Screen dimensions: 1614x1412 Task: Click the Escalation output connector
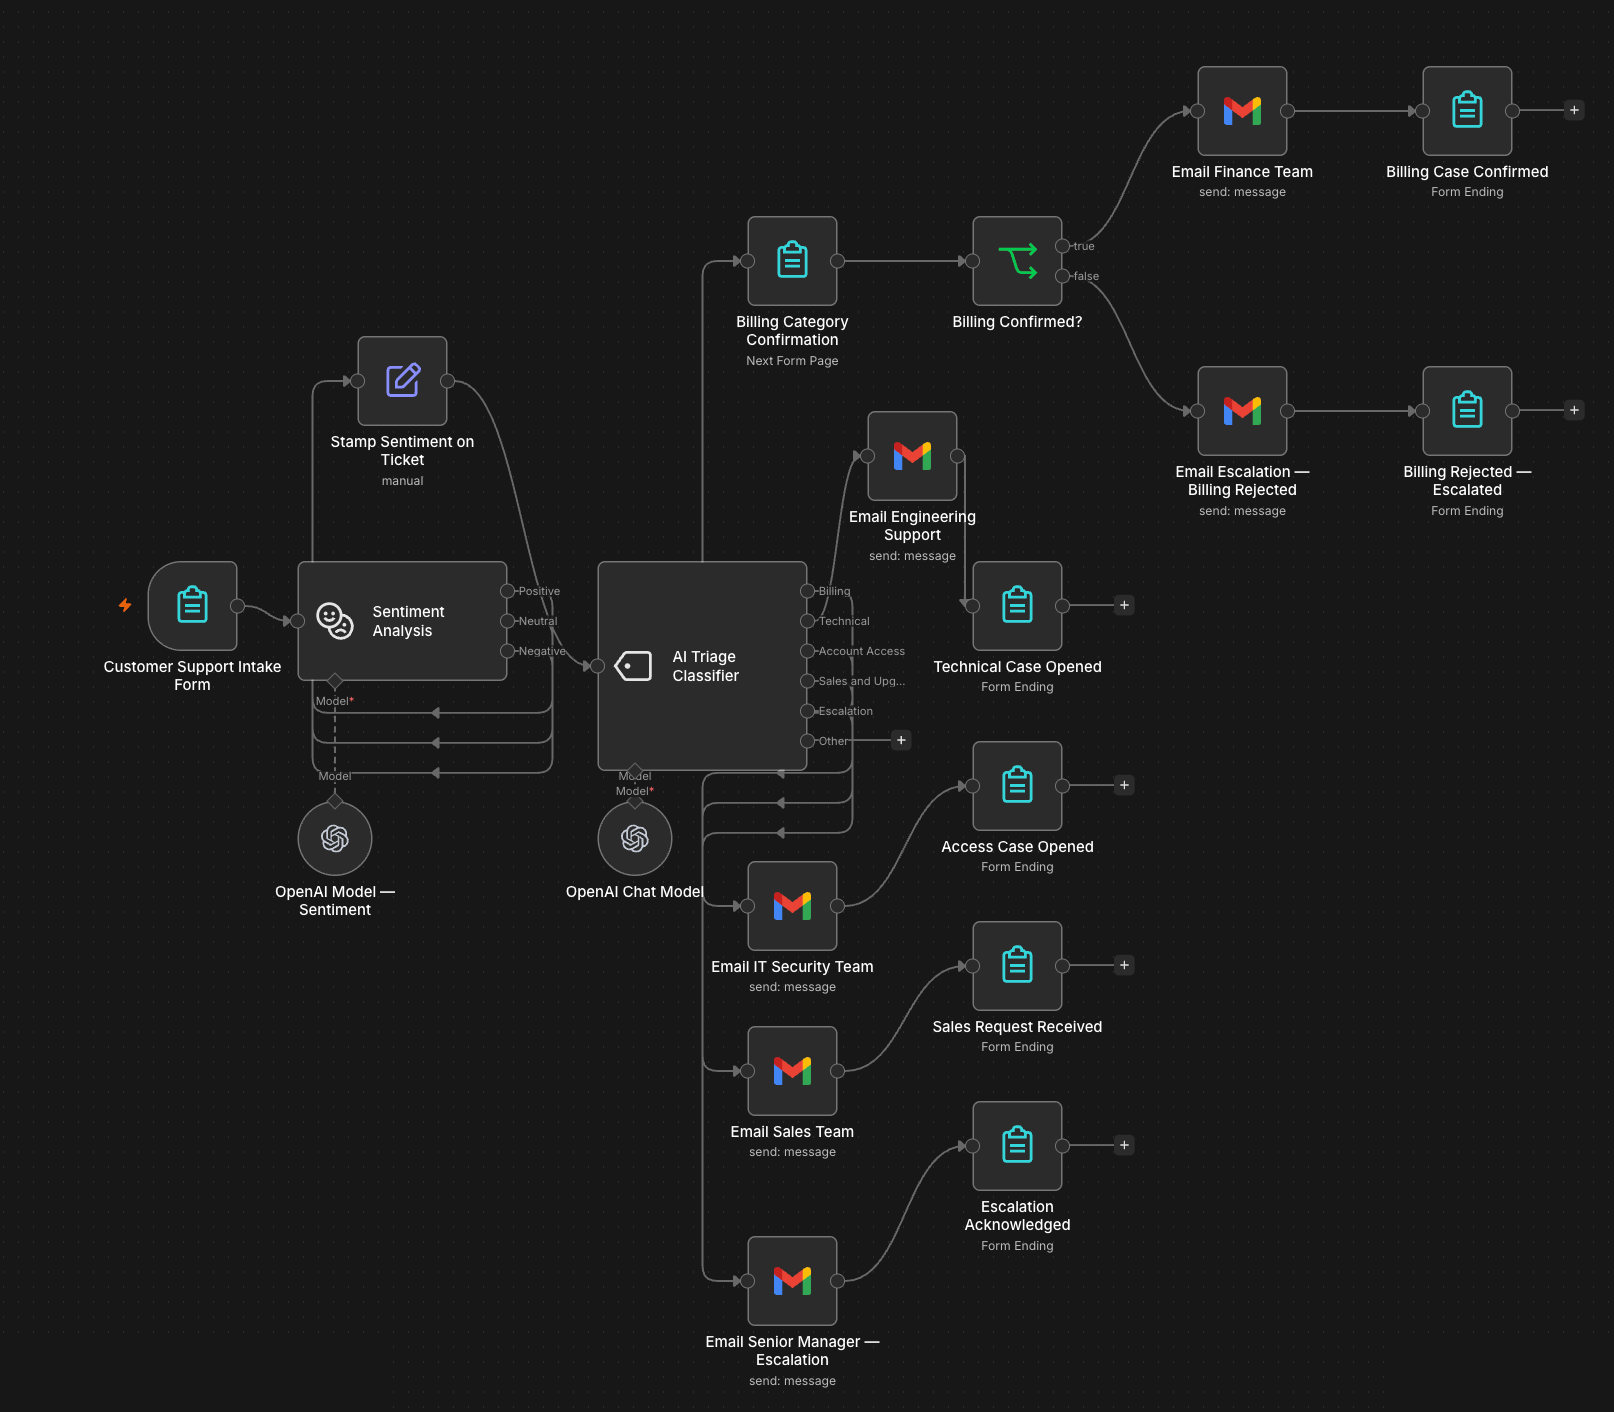pos(807,711)
